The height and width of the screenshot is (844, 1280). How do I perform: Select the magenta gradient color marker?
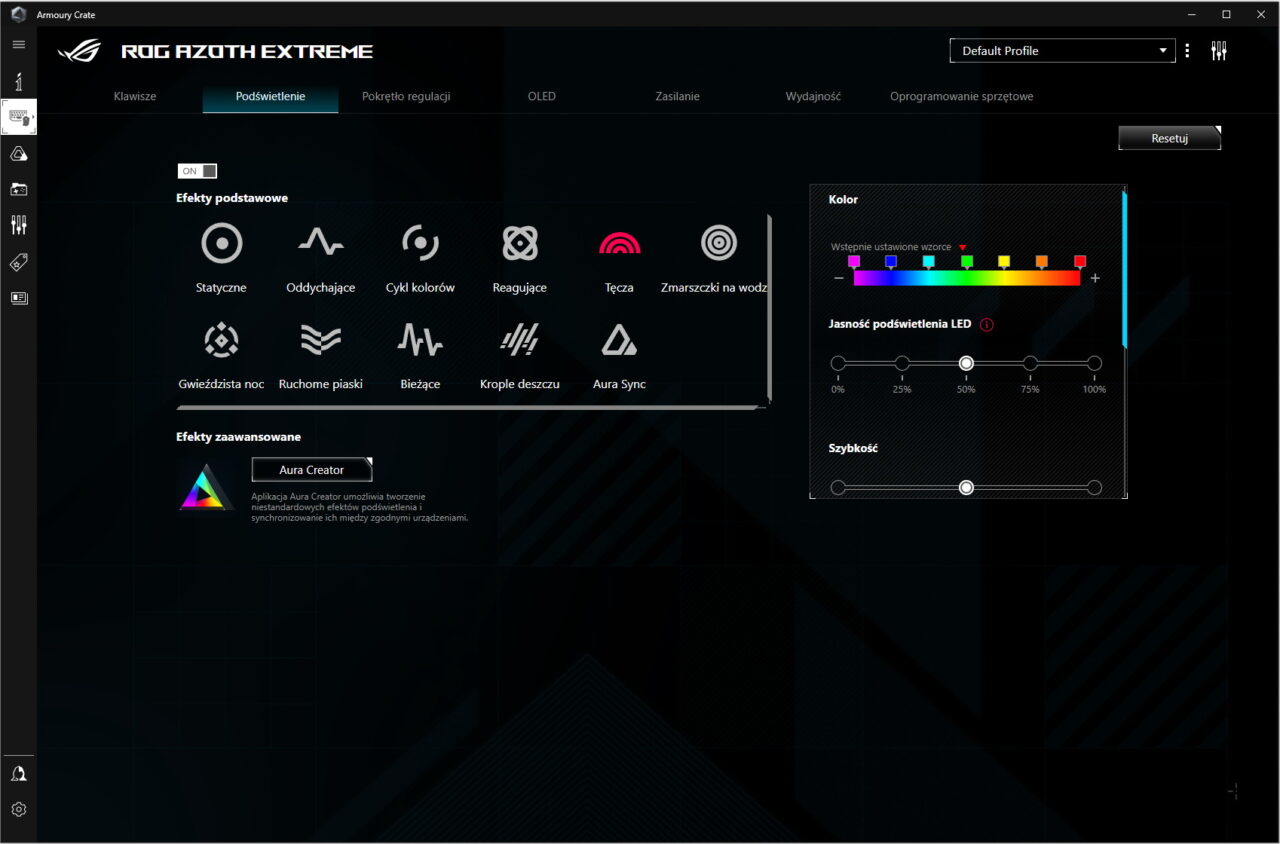(854, 262)
